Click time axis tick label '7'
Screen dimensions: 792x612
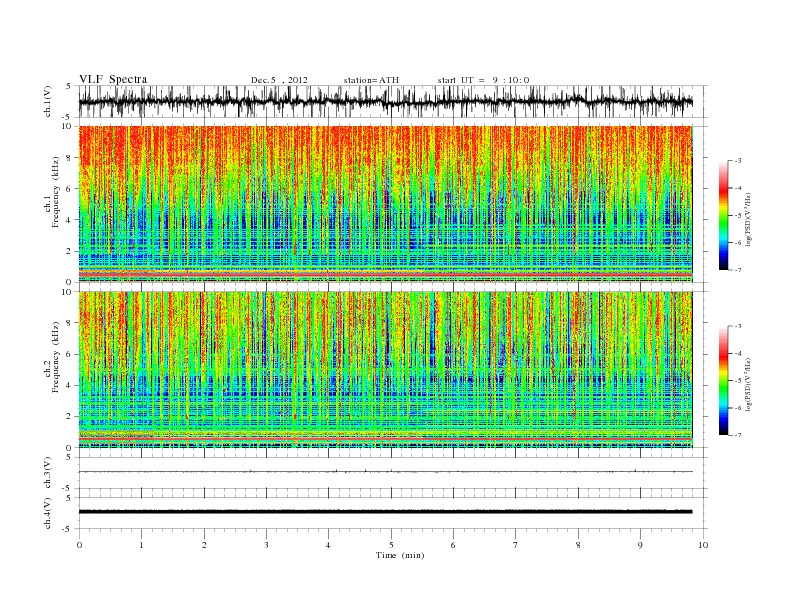click(x=516, y=545)
